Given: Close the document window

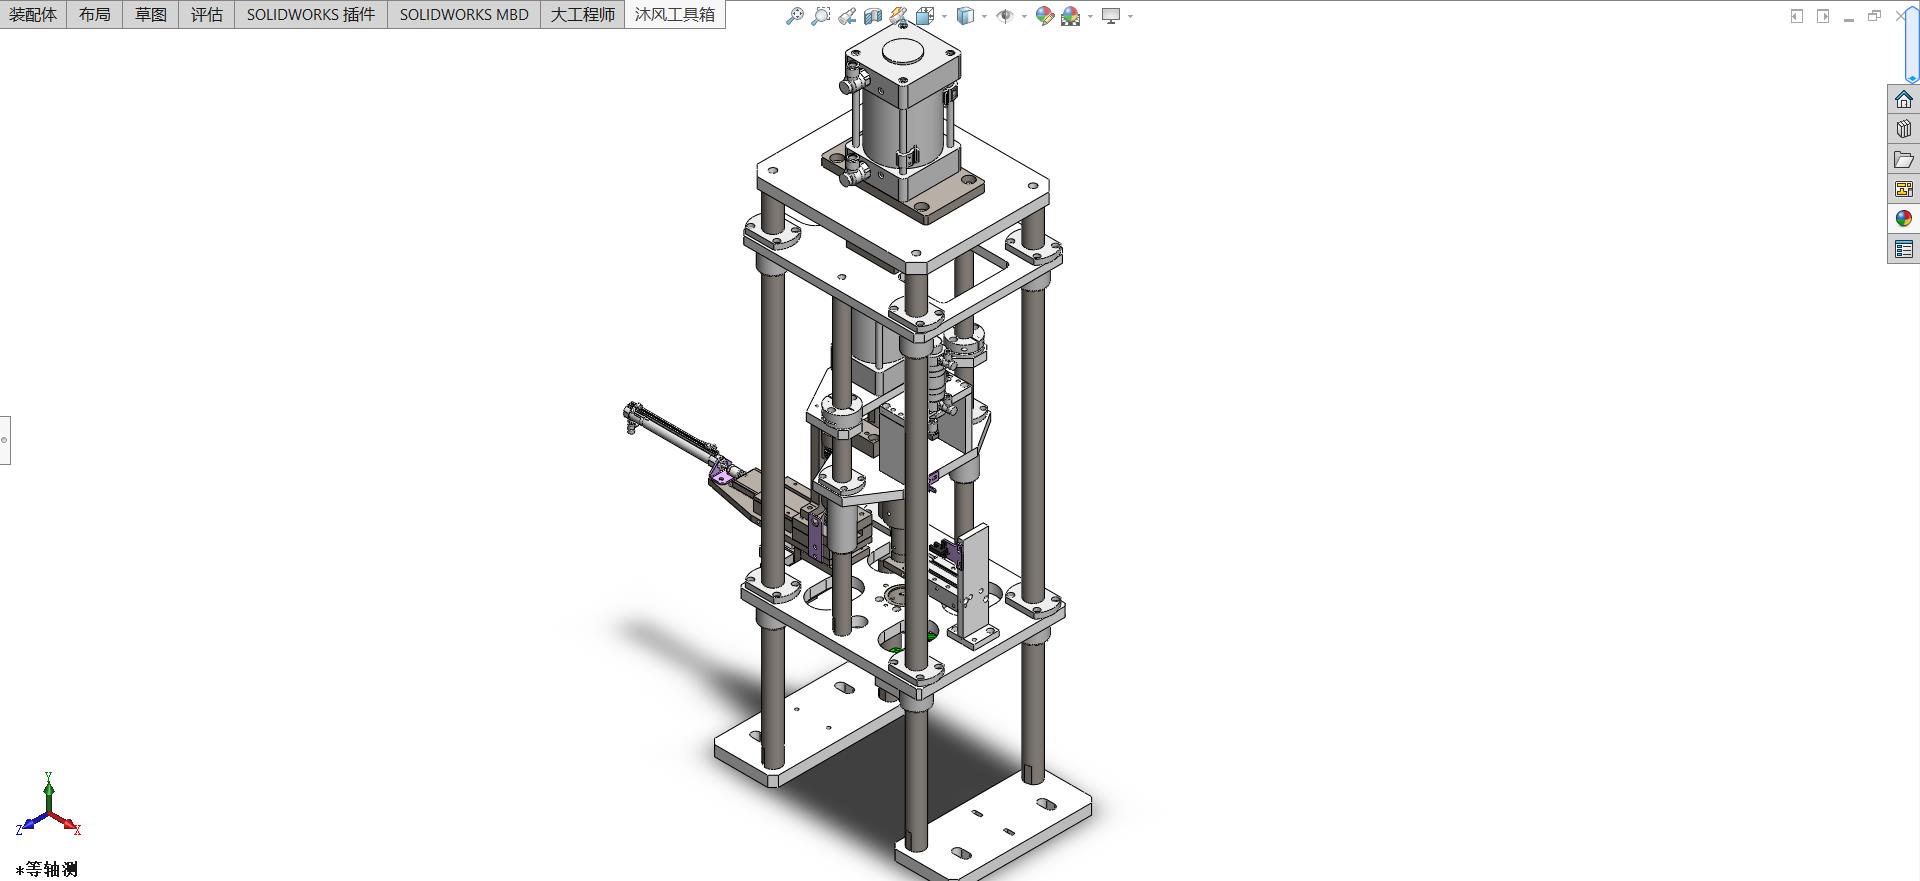Looking at the screenshot, I should point(1901,16).
